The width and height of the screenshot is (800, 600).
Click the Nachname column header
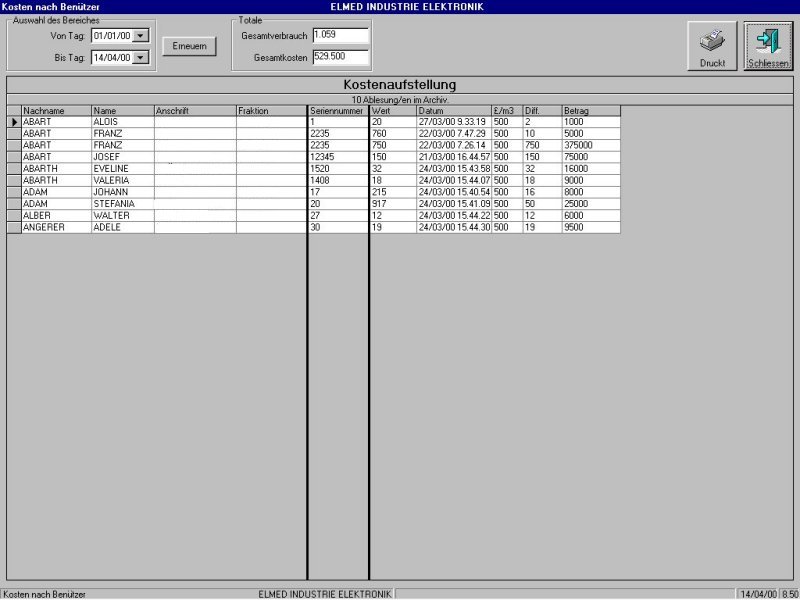click(56, 111)
